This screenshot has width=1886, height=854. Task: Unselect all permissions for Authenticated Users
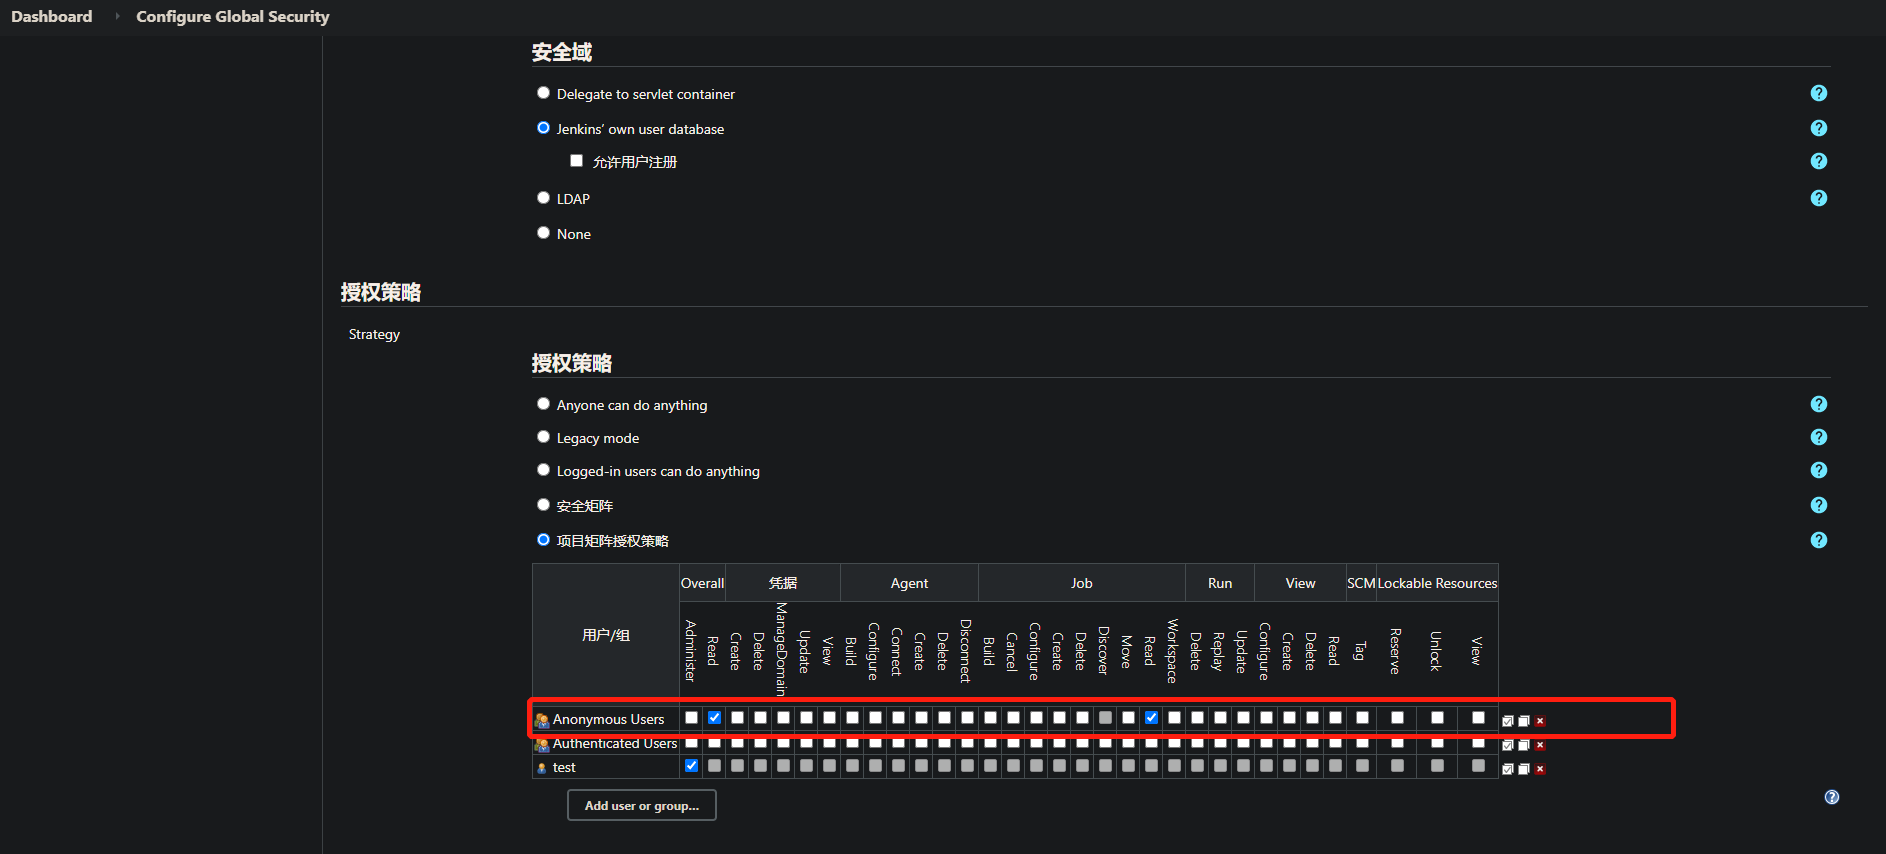(x=1524, y=745)
